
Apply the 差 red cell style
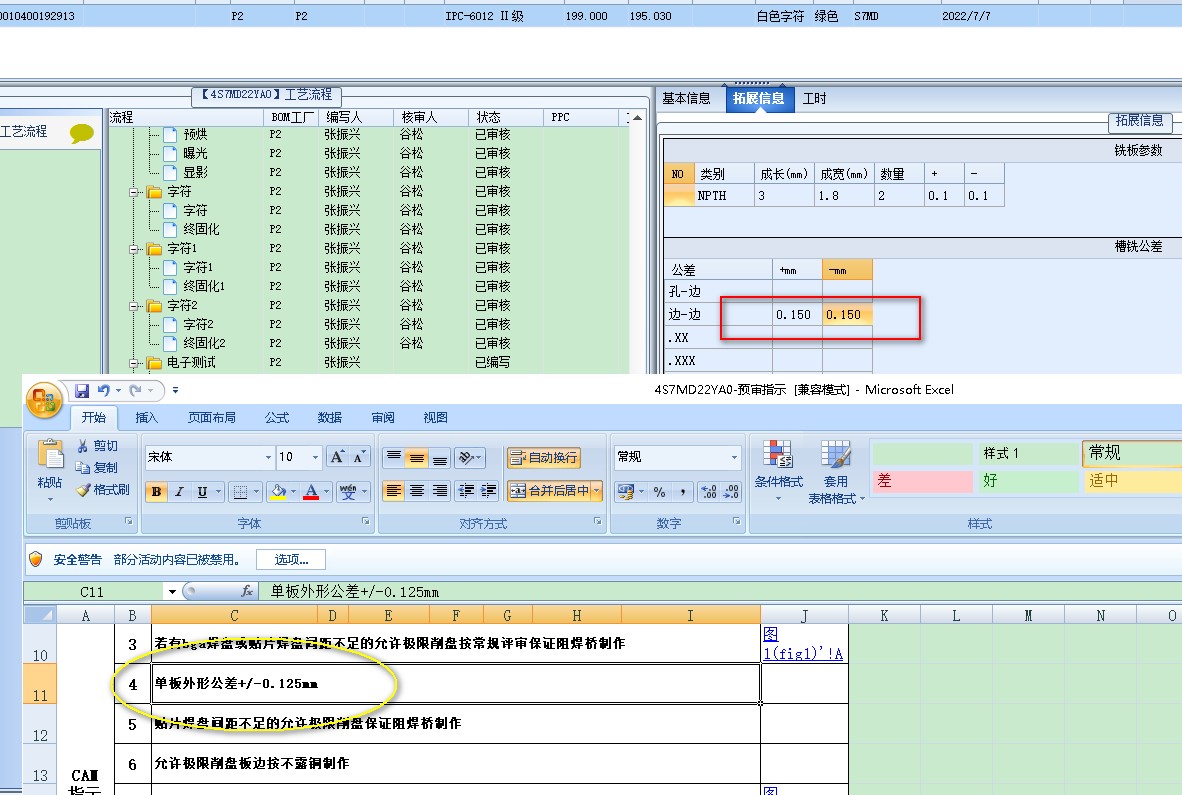(923, 481)
